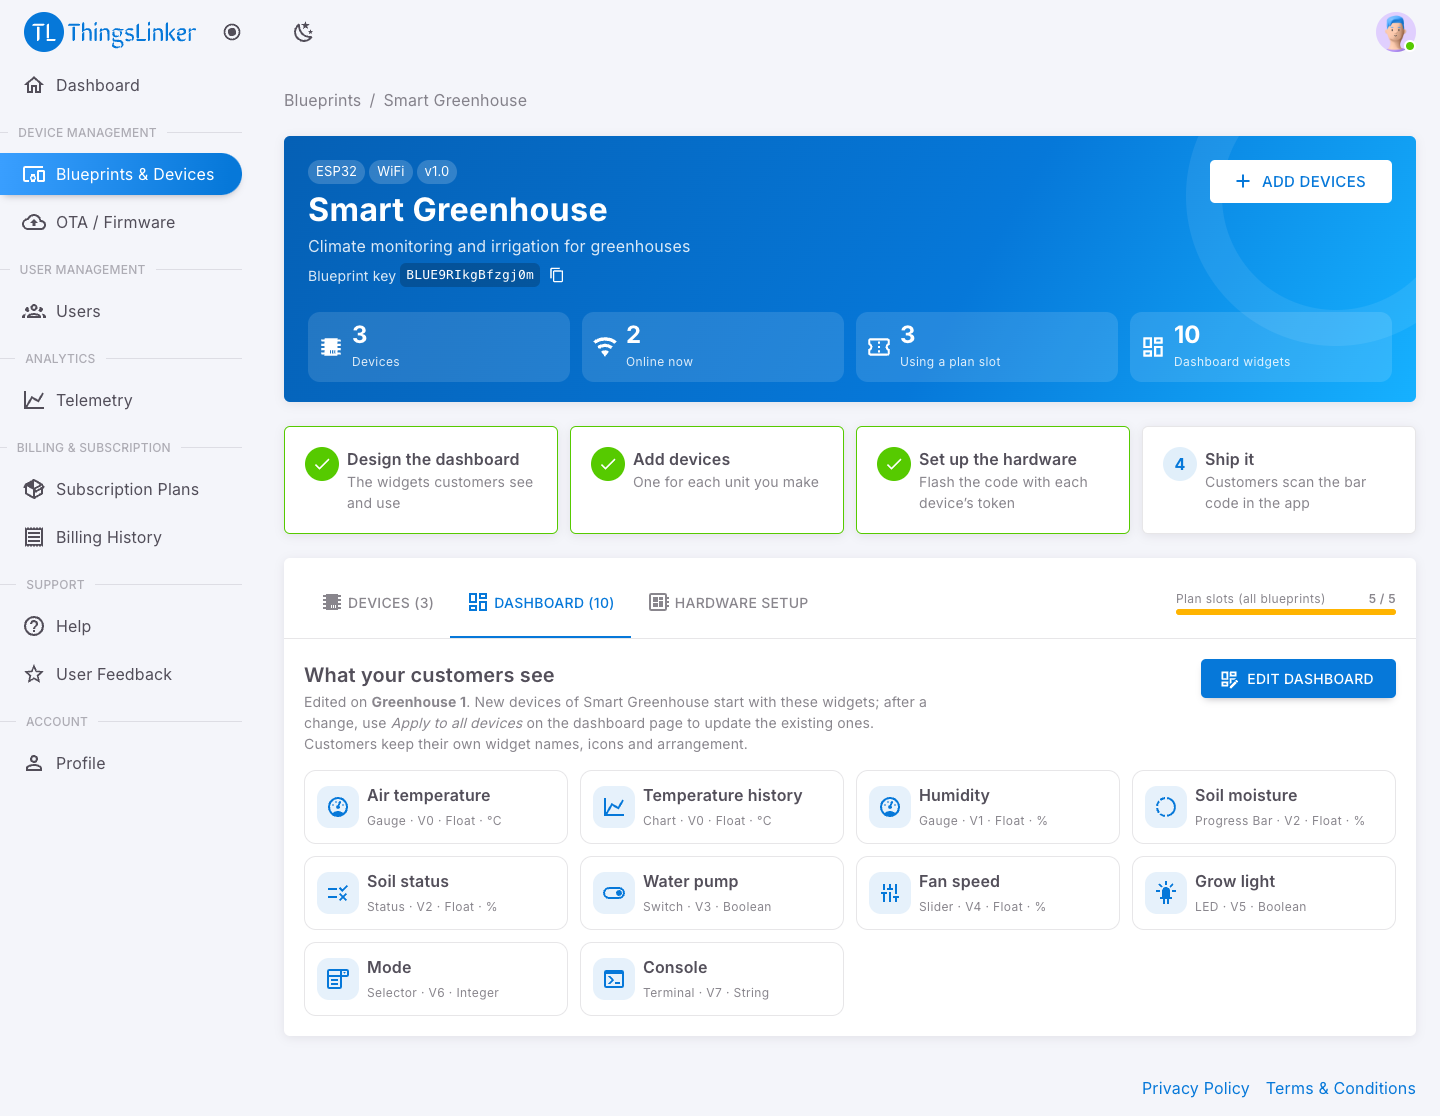Click the Online now stat tile

[x=713, y=347]
